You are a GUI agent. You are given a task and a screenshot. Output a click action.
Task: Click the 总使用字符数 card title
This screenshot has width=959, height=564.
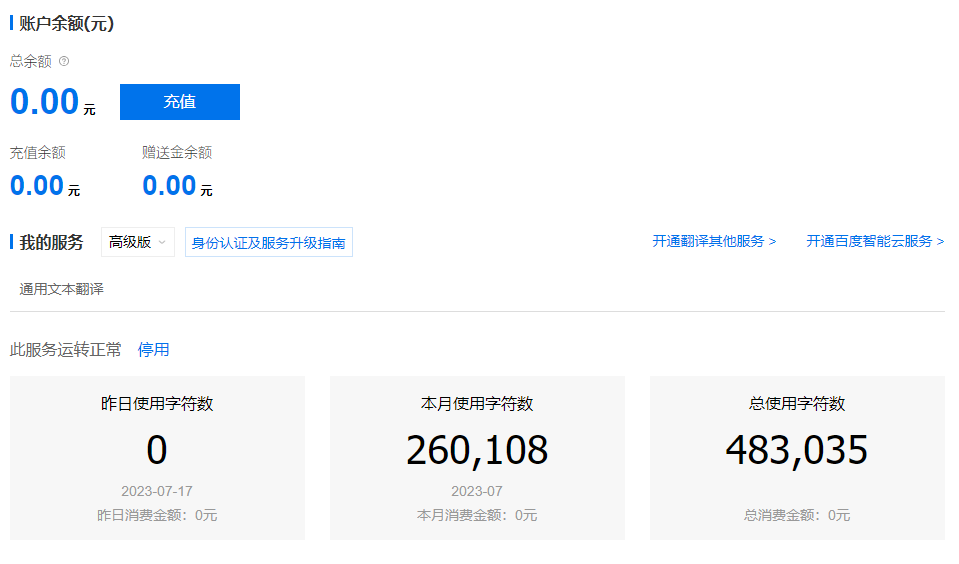tap(797, 403)
